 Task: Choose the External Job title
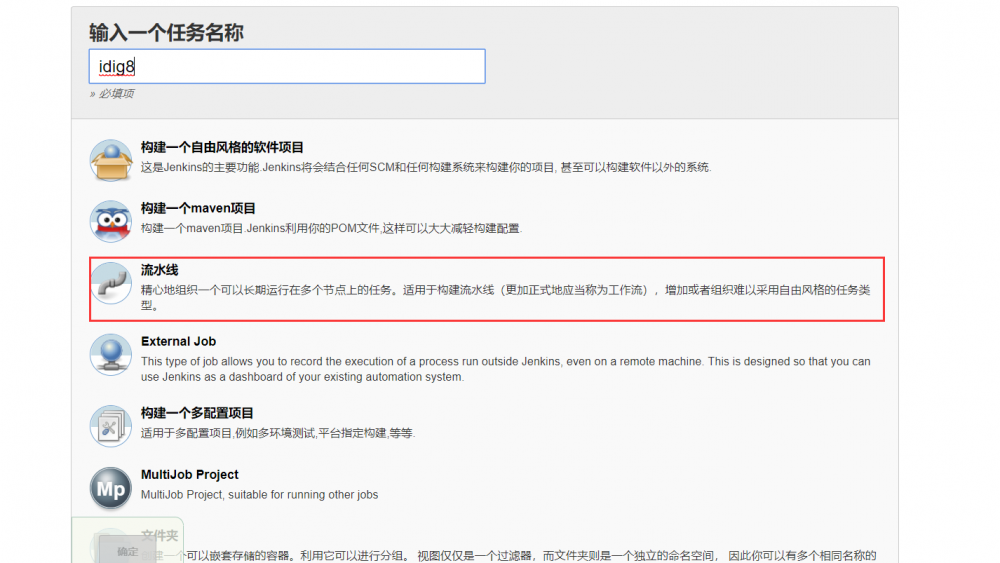(179, 342)
